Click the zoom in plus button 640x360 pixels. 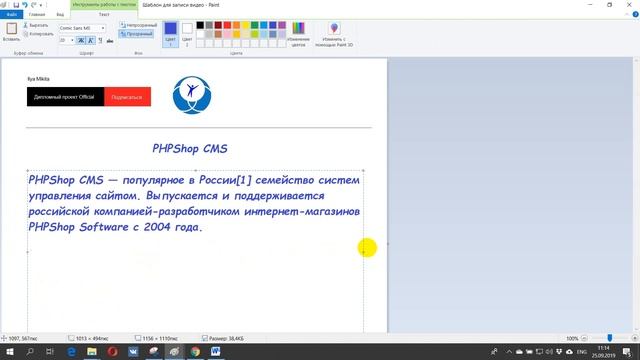(x=634, y=338)
